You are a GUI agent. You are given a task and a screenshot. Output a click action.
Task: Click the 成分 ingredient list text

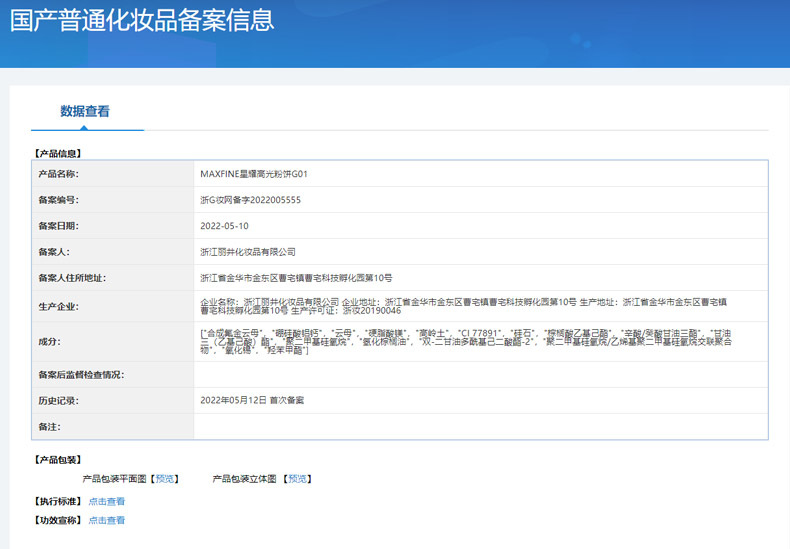466,341
